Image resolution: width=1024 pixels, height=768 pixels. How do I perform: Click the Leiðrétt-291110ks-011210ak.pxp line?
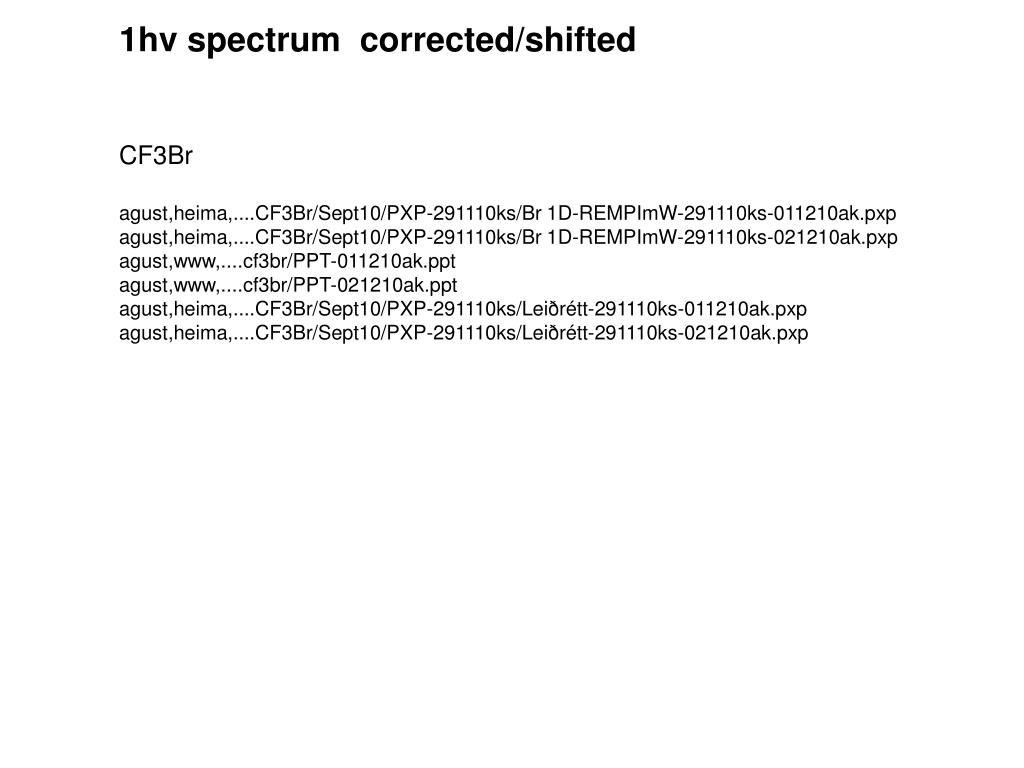[463, 310]
